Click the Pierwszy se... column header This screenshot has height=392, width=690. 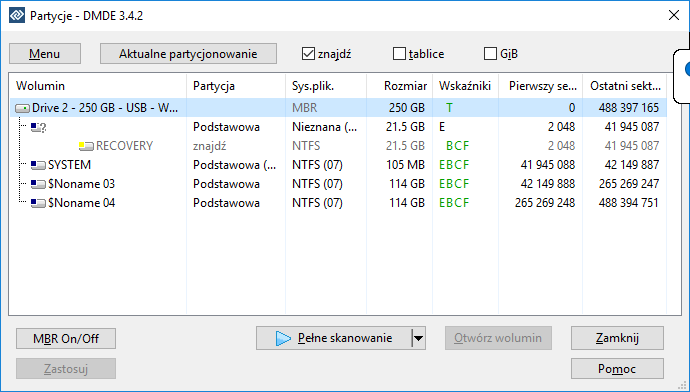(x=541, y=86)
